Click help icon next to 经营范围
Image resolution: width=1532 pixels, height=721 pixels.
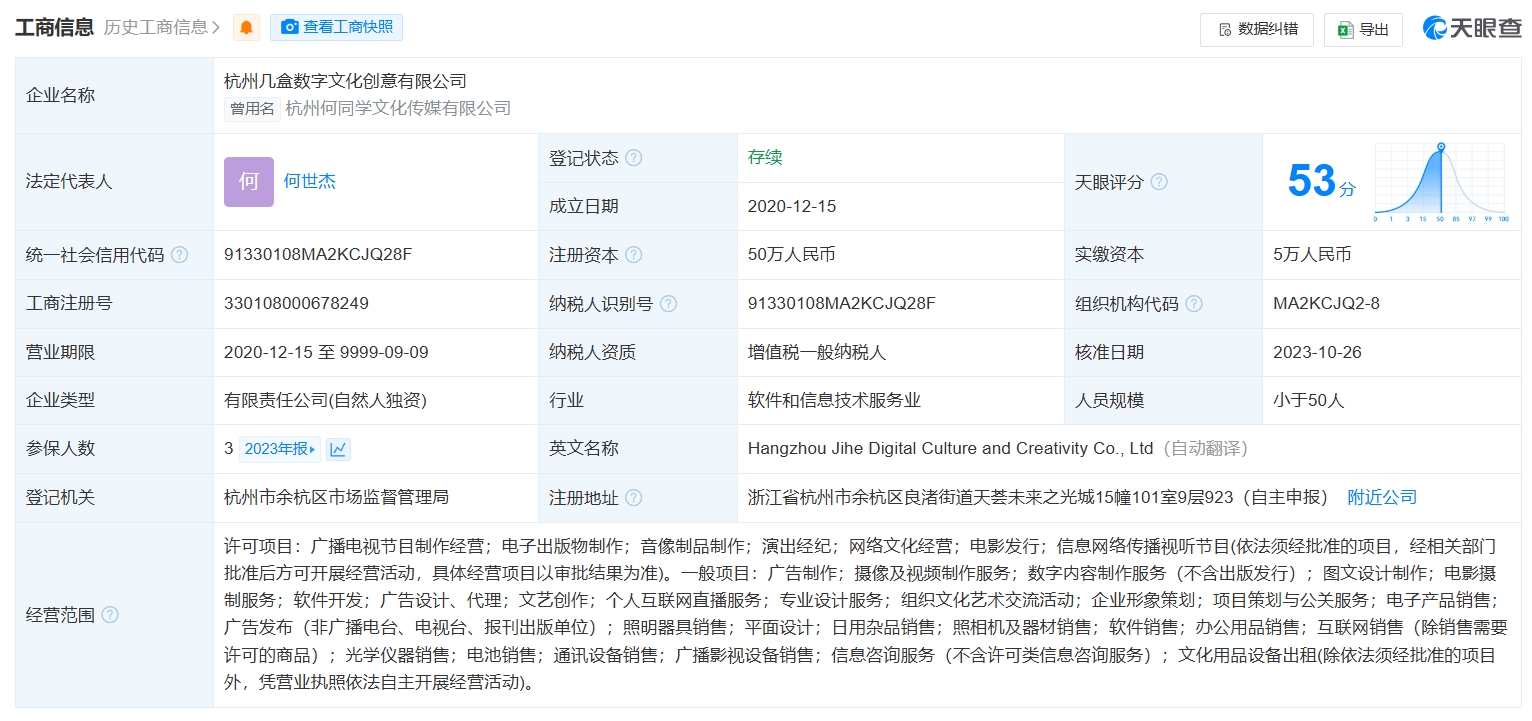(x=110, y=615)
